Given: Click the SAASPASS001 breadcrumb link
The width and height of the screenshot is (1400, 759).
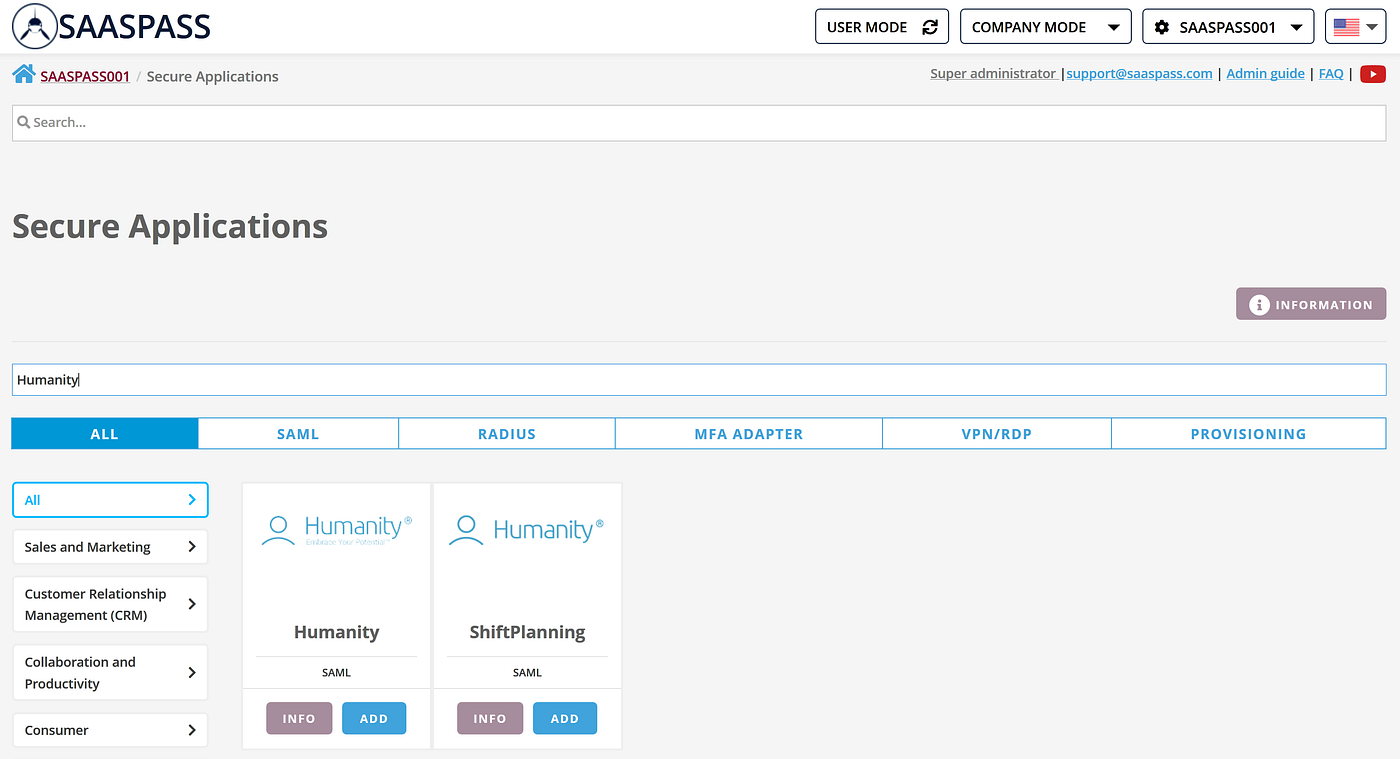Looking at the screenshot, I should coord(85,76).
